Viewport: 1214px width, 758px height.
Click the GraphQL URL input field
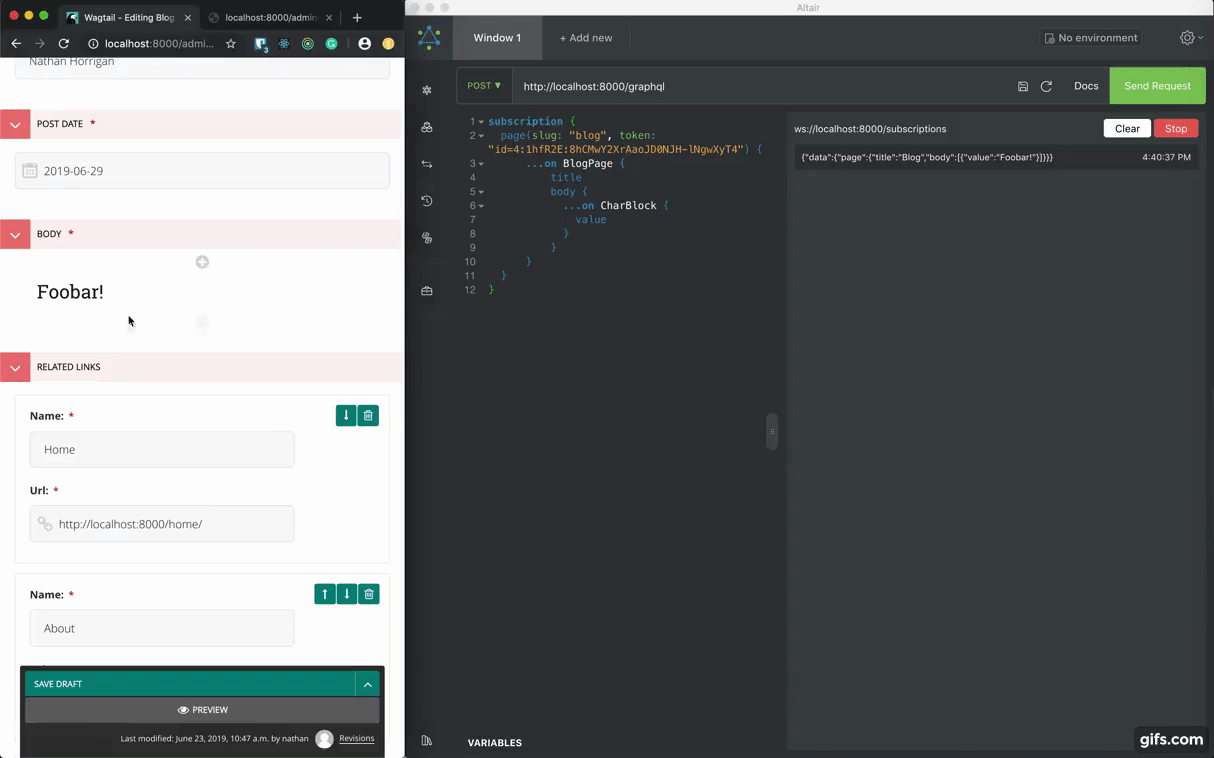point(760,86)
